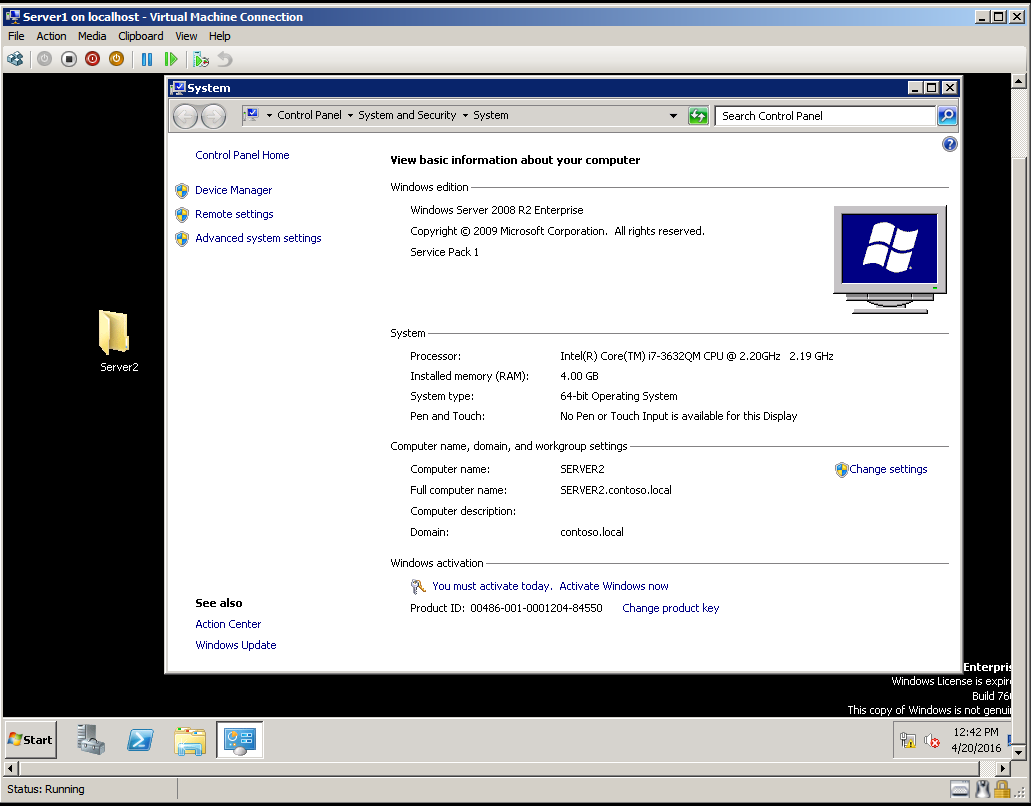Open the address bar history dropdown
The height and width of the screenshot is (806, 1031).
pyautogui.click(x=673, y=116)
